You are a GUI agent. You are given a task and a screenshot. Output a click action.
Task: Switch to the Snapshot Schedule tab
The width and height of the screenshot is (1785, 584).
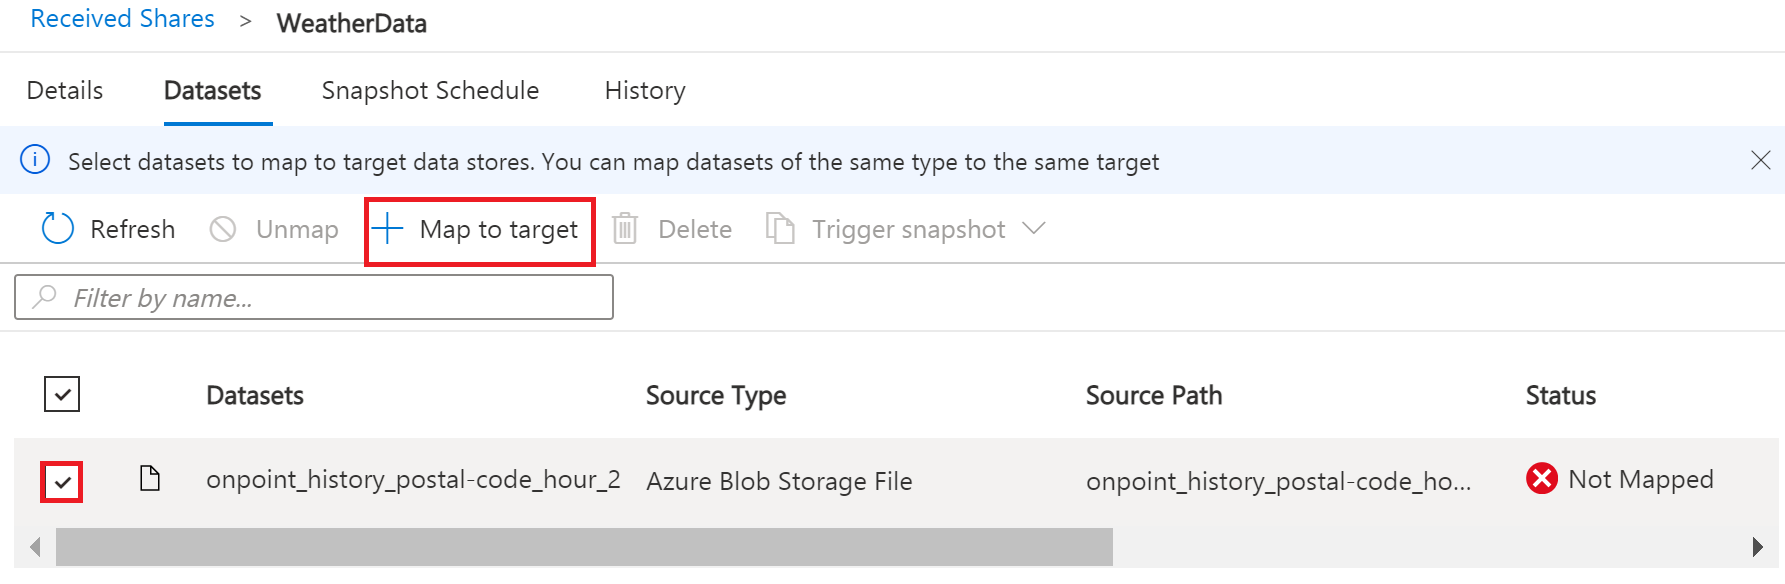tap(429, 90)
